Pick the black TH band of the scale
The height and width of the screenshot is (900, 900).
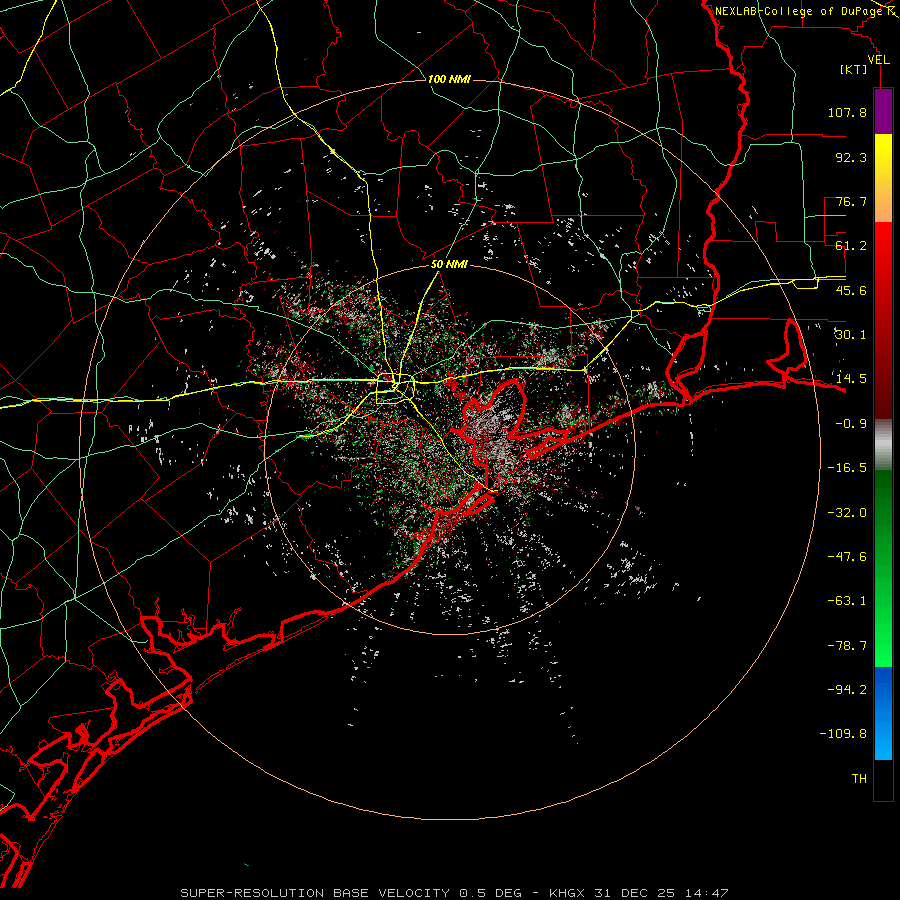[883, 779]
